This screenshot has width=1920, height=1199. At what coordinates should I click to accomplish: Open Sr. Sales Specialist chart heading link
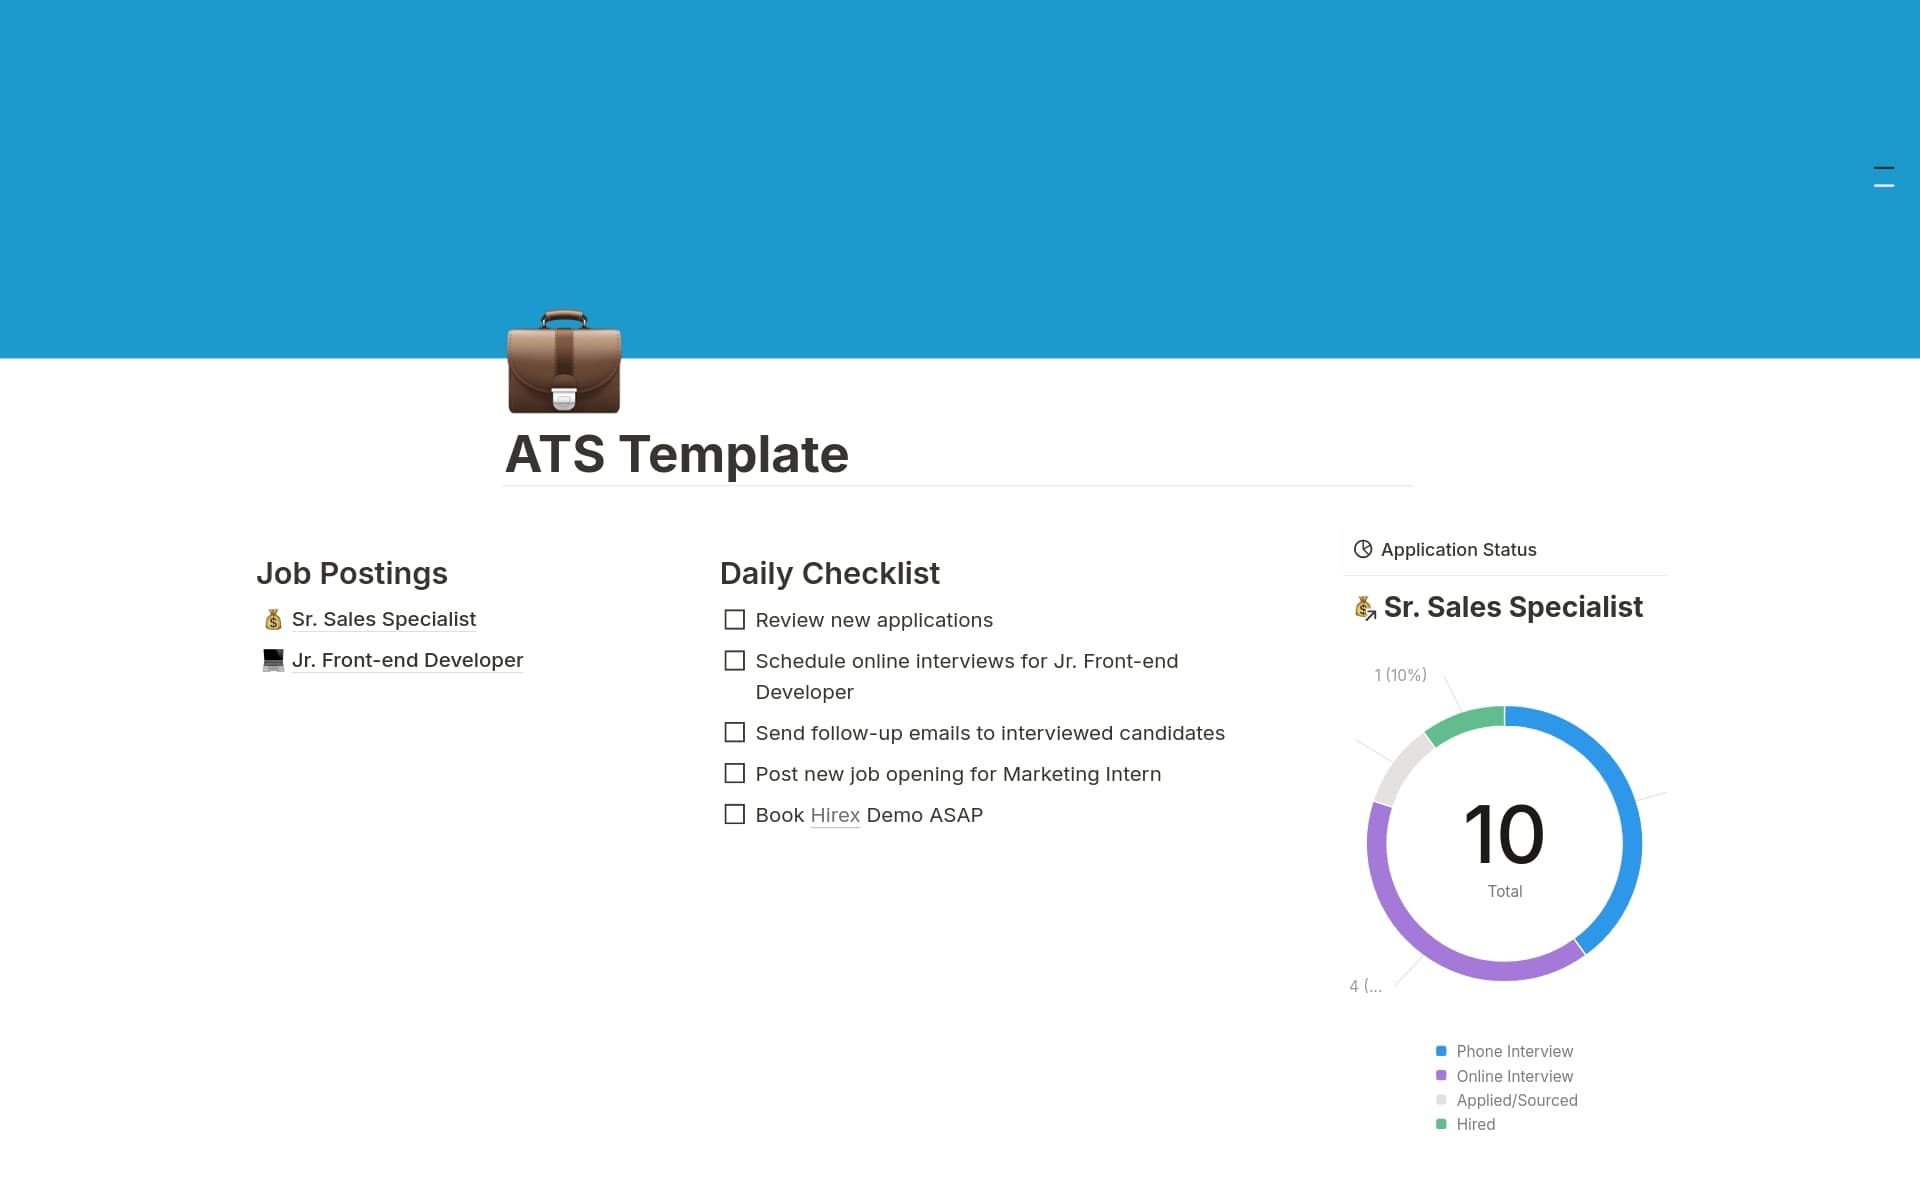1513,607
